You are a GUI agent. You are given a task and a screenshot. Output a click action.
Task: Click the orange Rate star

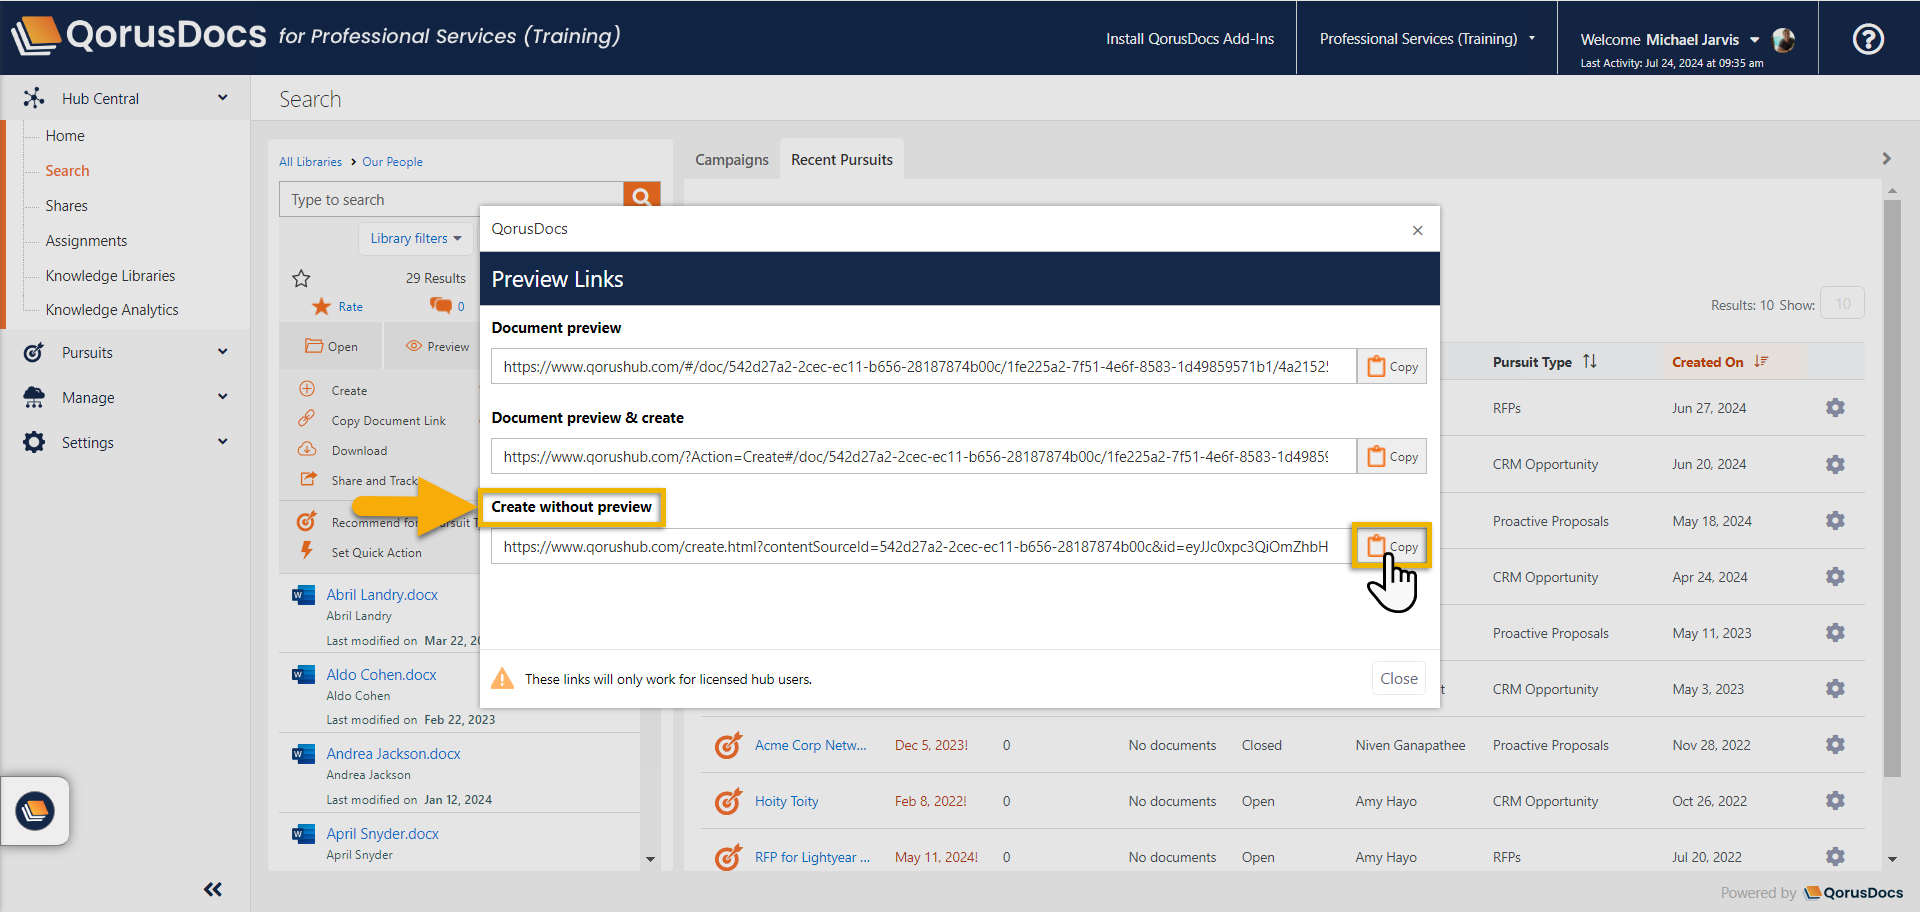click(321, 306)
